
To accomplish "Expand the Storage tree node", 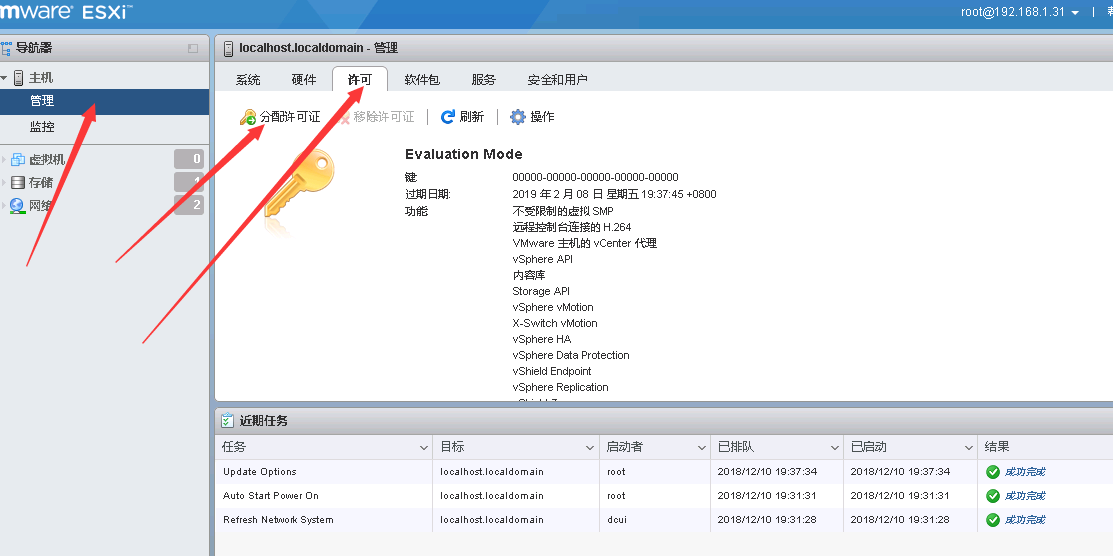I will tap(4, 182).
